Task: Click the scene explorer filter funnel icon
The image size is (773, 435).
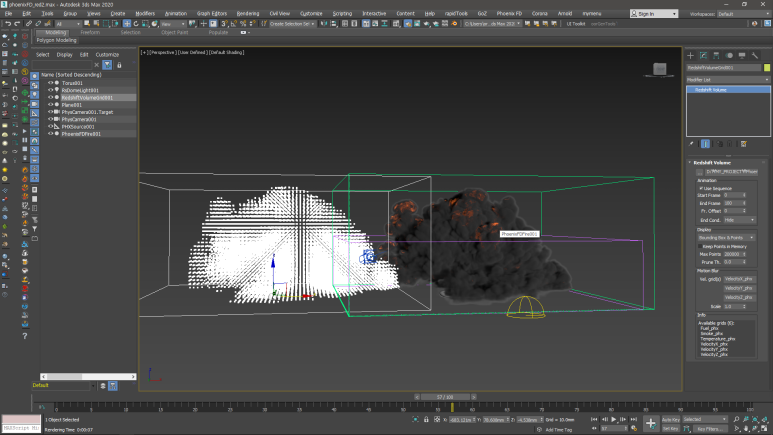Action: click(107, 65)
